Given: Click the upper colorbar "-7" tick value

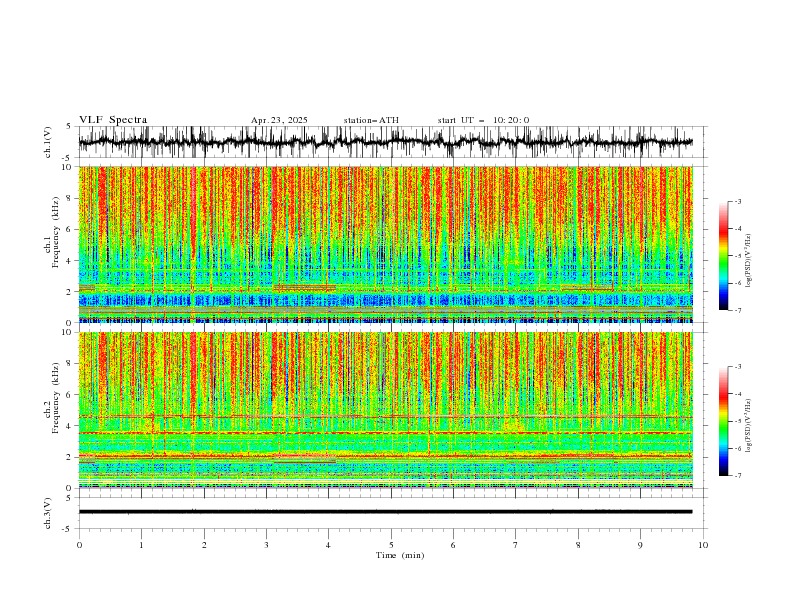Looking at the screenshot, I should click(x=738, y=310).
